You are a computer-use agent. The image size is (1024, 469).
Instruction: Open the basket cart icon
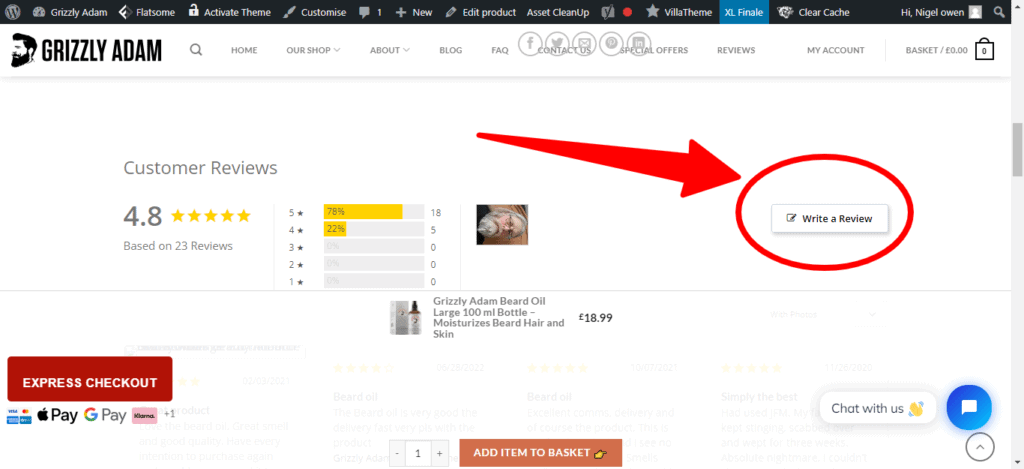point(984,50)
